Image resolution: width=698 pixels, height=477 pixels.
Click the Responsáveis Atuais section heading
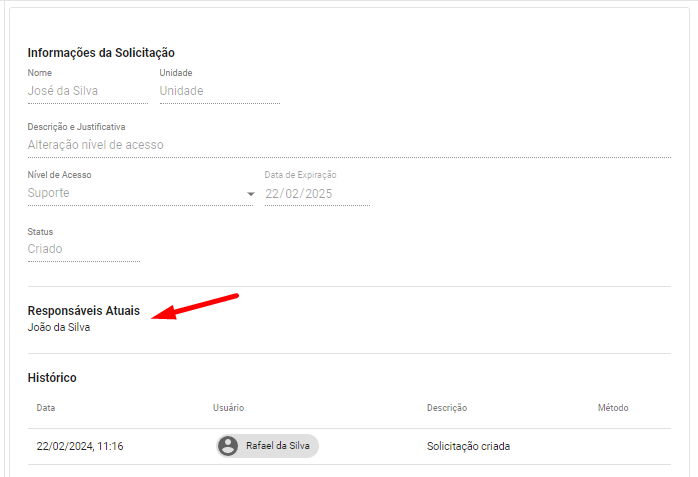click(83, 311)
